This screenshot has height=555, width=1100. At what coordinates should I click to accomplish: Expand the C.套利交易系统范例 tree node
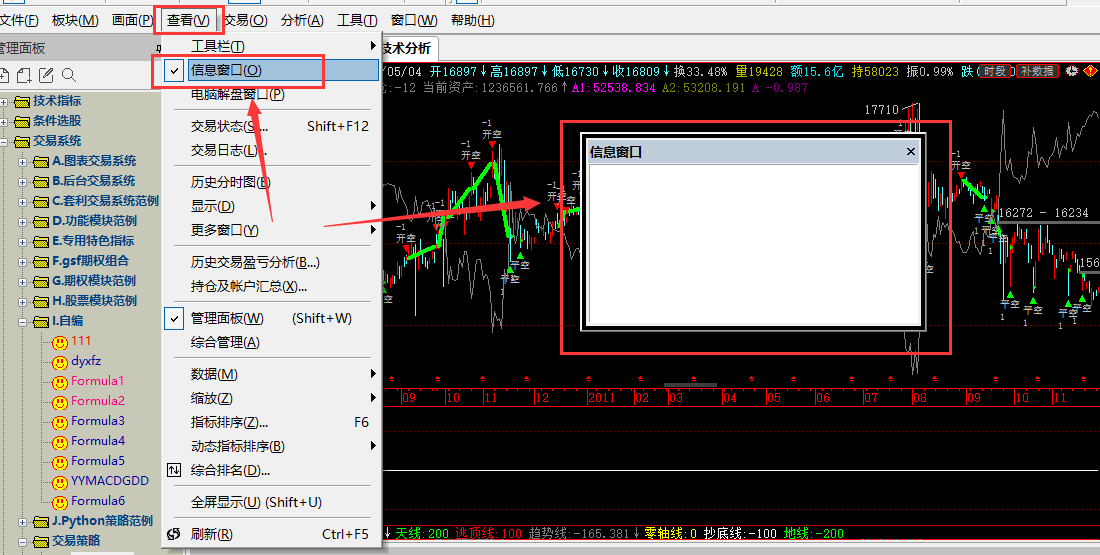(22, 202)
